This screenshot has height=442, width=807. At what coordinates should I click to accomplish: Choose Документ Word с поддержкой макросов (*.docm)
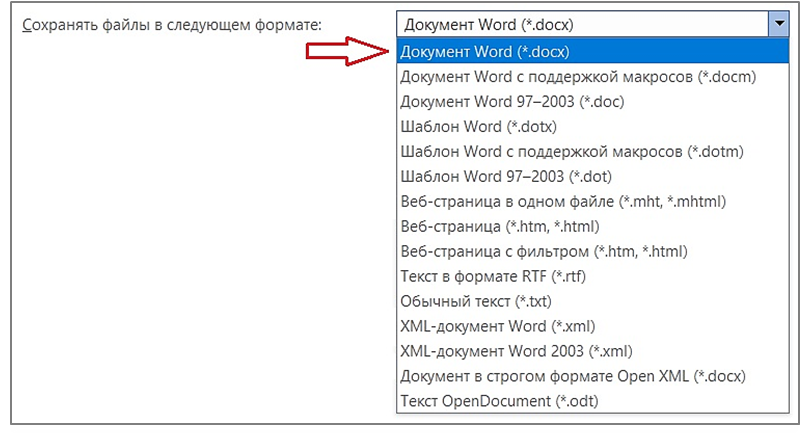tap(577, 76)
